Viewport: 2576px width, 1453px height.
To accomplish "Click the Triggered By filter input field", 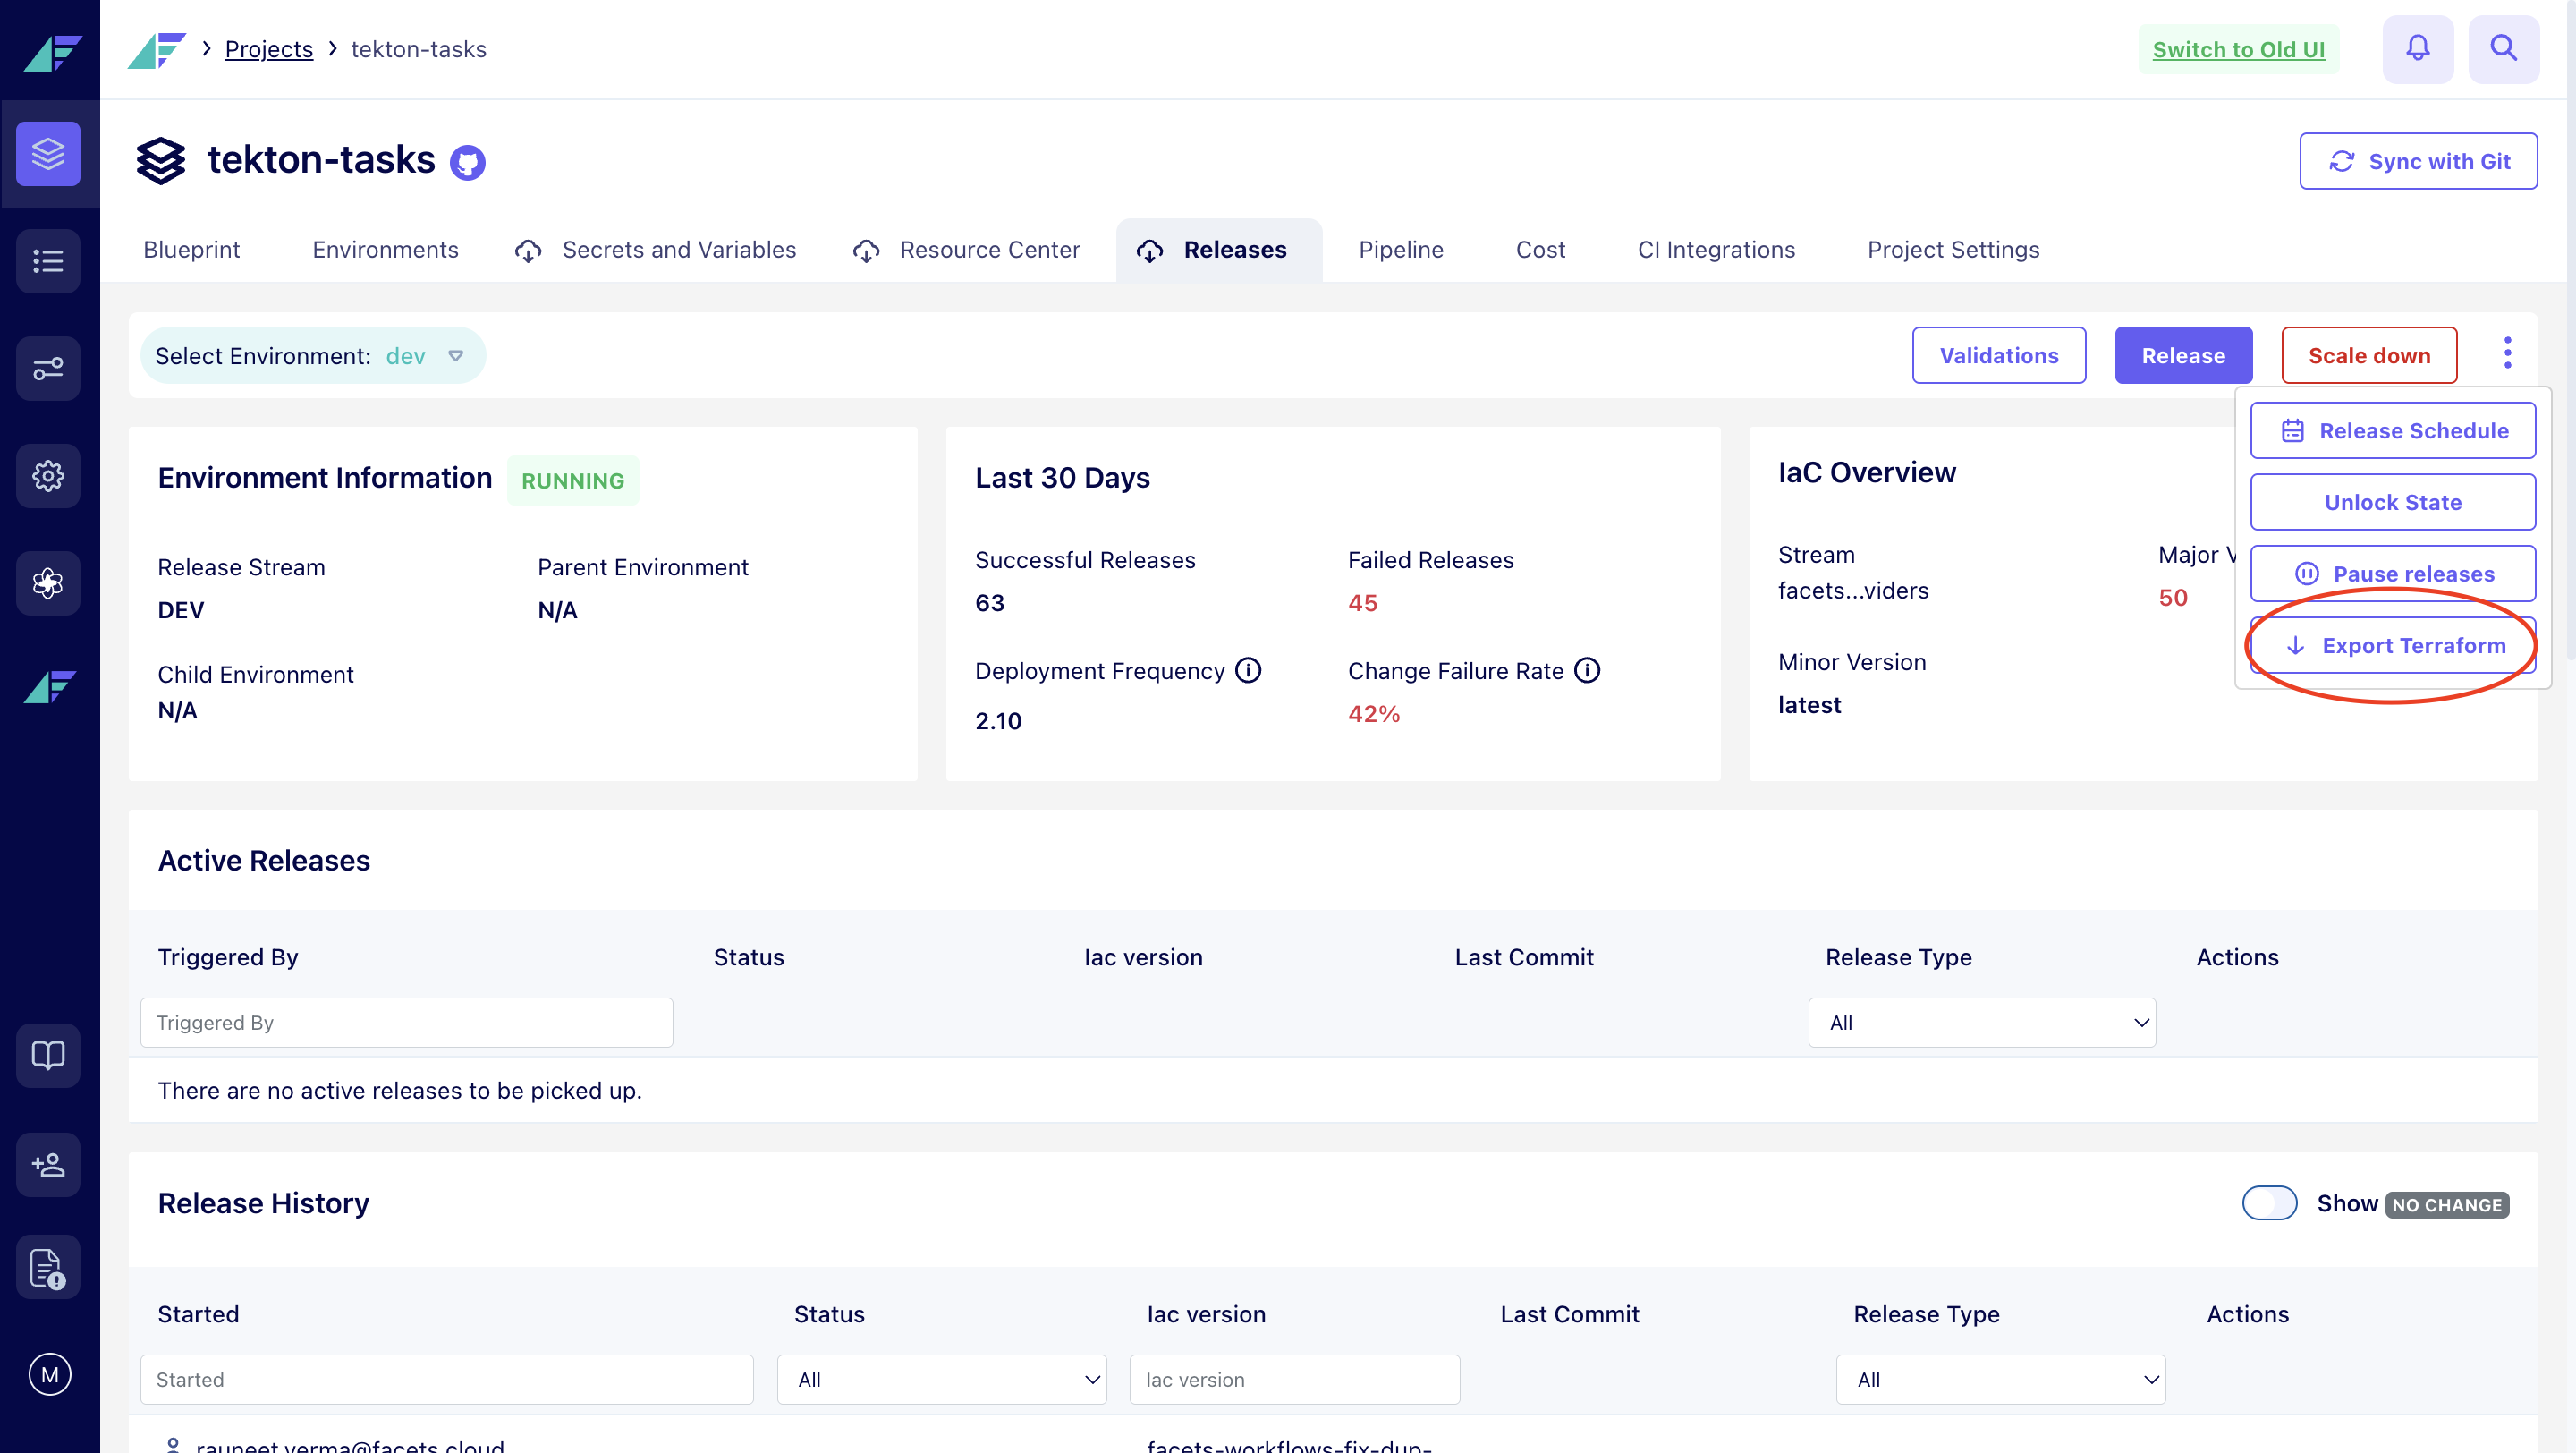I will 406,1022.
